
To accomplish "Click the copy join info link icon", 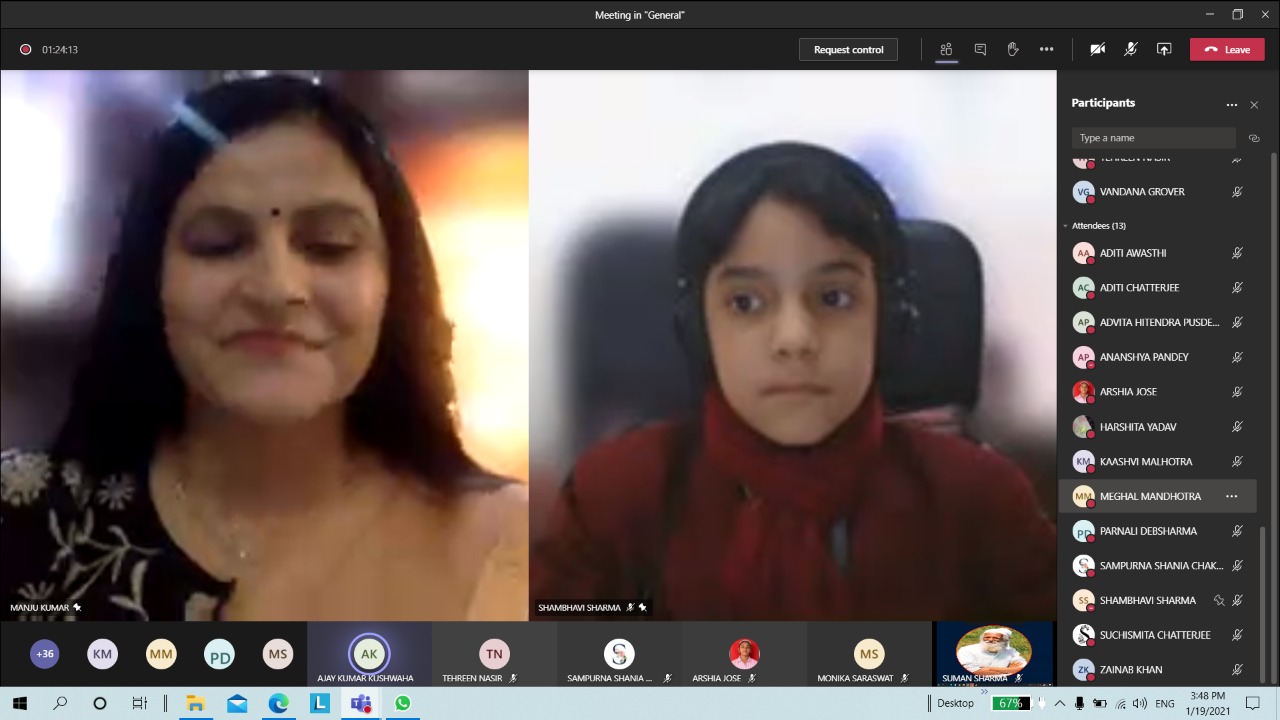I will [1254, 138].
